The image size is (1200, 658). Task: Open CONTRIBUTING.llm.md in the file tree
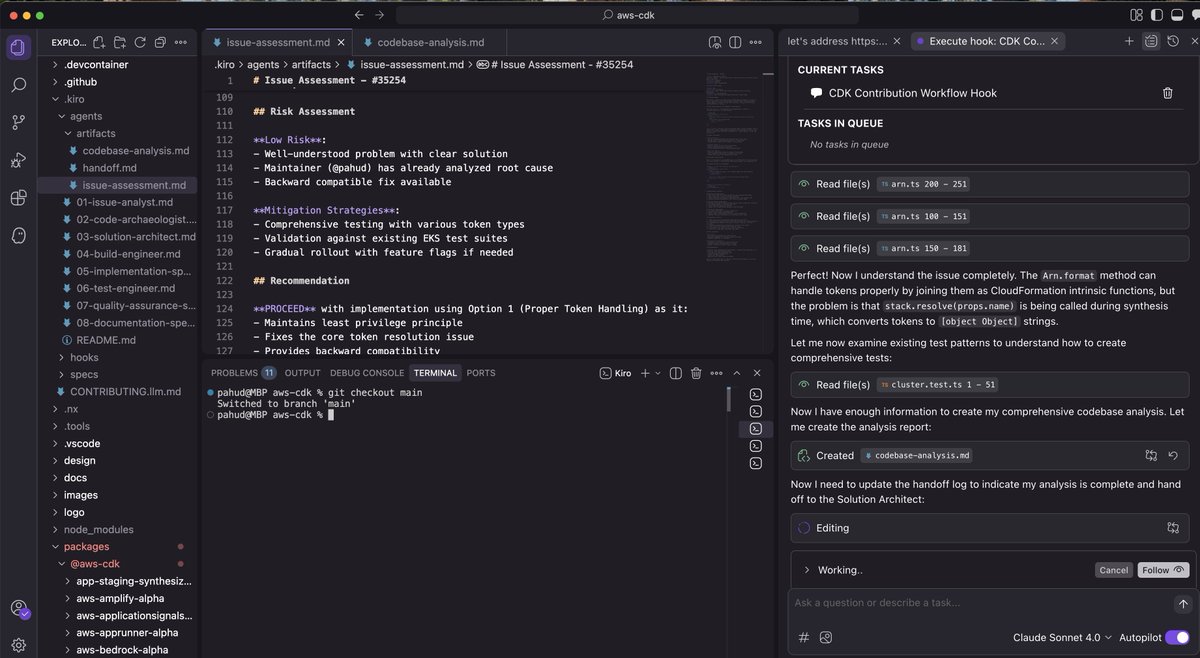125,391
